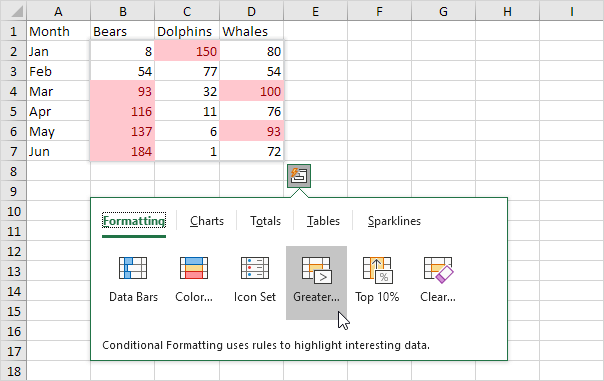Screen dimensions: 604x381
Task: Select Bears value 93 in Mar row
Action: (122, 91)
